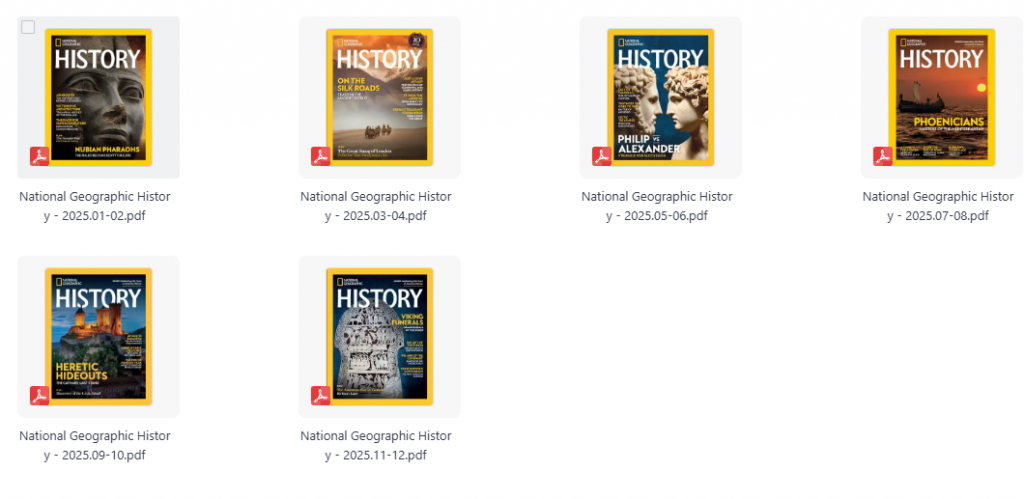
Task: Click the HISTORY title on the Phoenicians cover
Action: coord(941,59)
